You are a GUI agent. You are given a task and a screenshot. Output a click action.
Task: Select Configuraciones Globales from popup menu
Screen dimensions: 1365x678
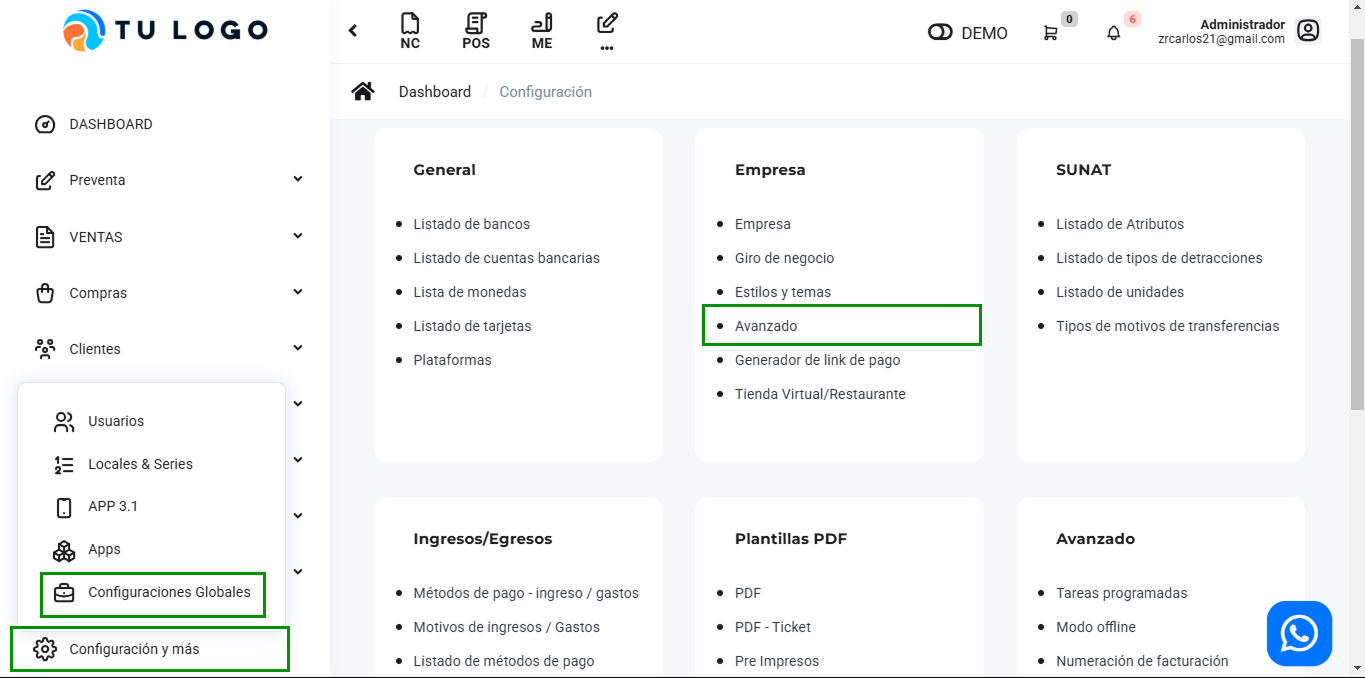tap(169, 592)
